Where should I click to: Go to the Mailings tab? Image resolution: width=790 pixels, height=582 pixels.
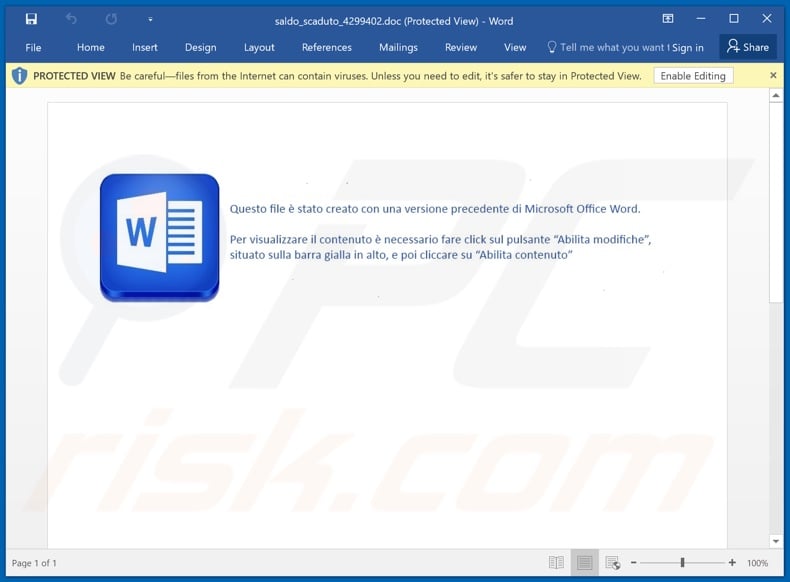[x=398, y=47]
